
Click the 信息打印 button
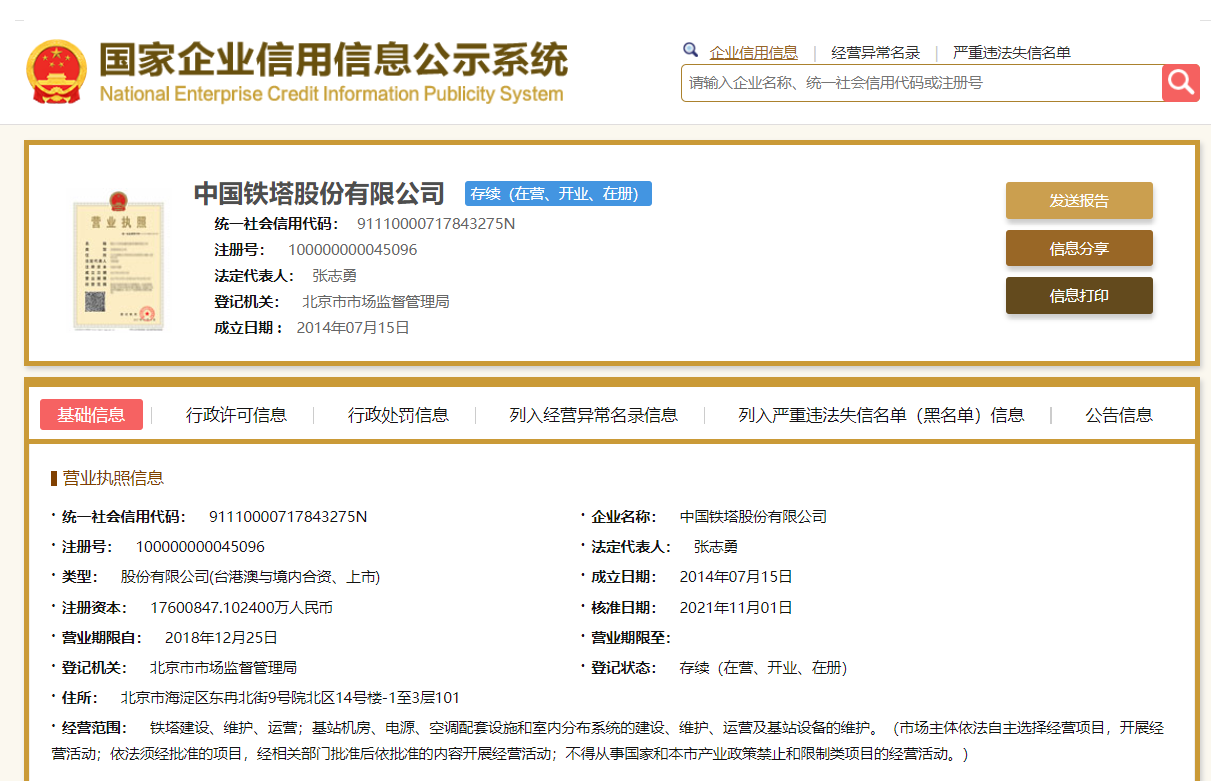click(x=1079, y=296)
